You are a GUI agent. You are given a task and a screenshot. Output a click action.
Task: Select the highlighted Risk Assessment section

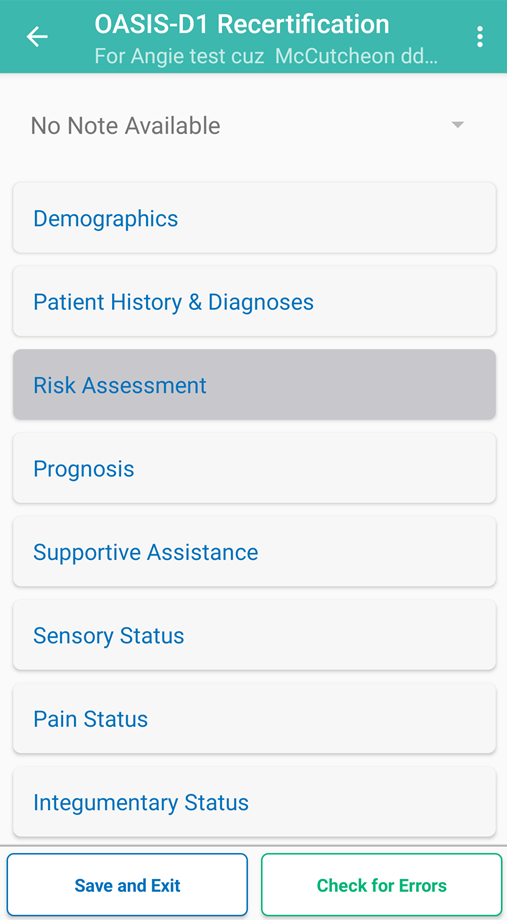254,384
